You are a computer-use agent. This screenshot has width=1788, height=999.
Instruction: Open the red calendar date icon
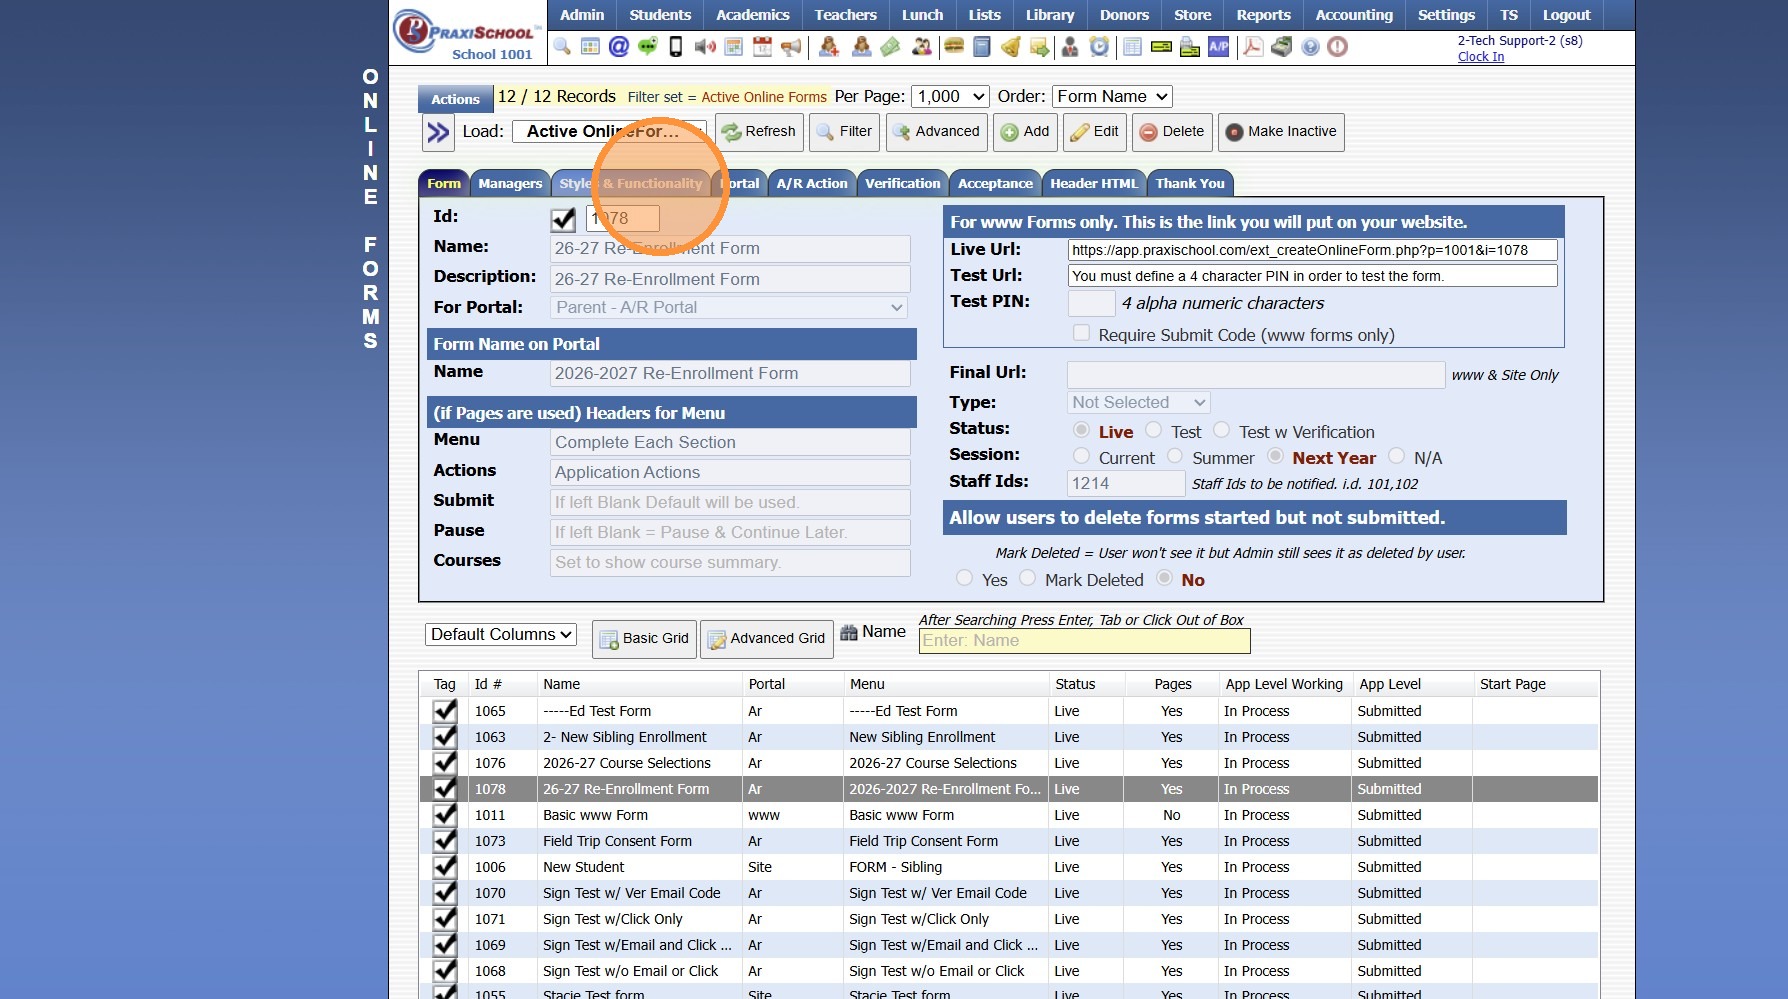[762, 46]
